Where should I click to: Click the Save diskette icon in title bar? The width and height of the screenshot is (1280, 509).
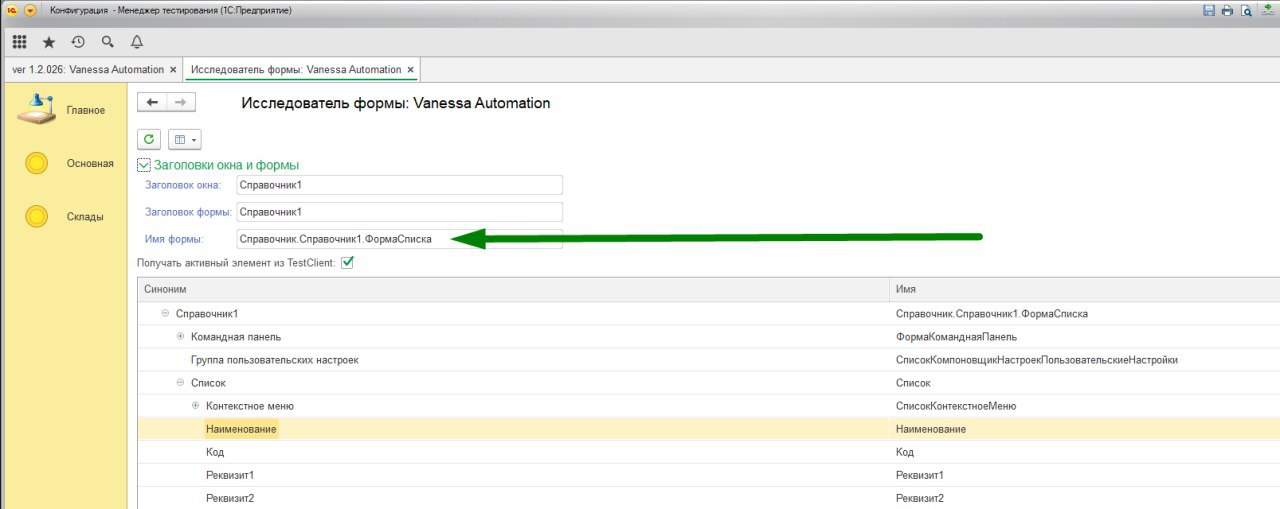click(x=1208, y=10)
